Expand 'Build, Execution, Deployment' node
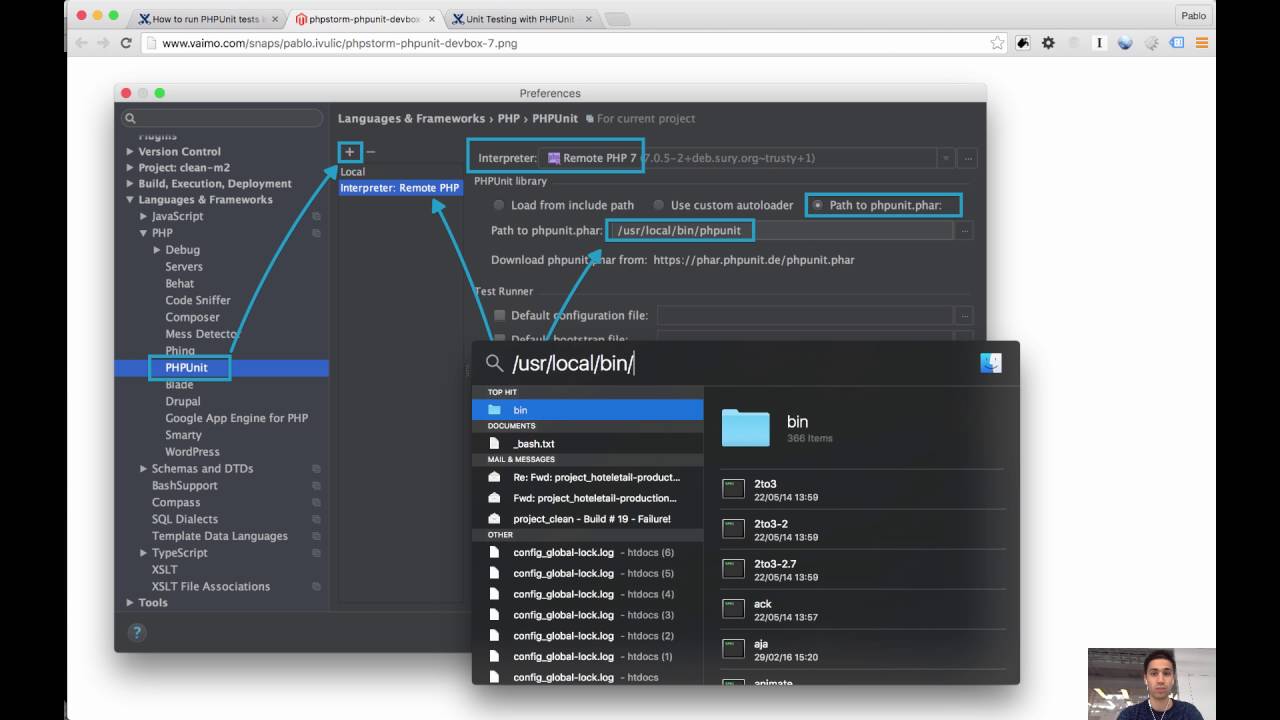This screenshot has height=720, width=1280. point(130,184)
